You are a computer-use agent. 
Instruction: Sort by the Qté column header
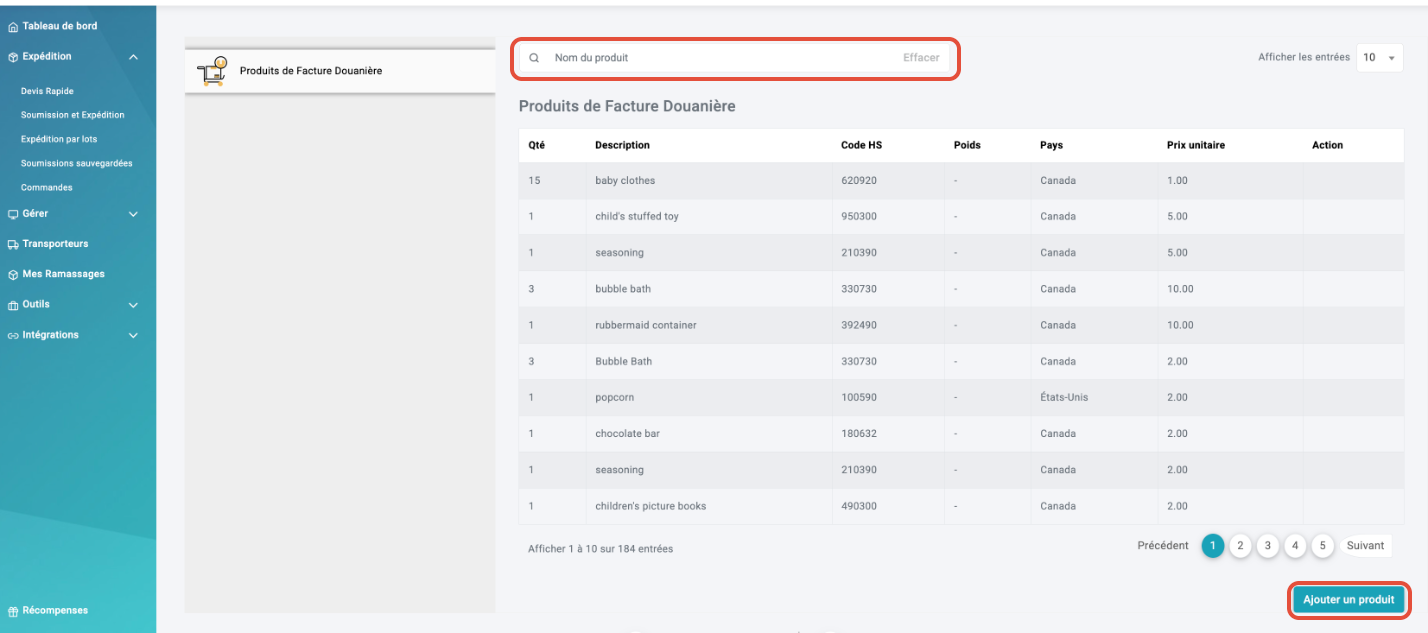click(x=536, y=145)
